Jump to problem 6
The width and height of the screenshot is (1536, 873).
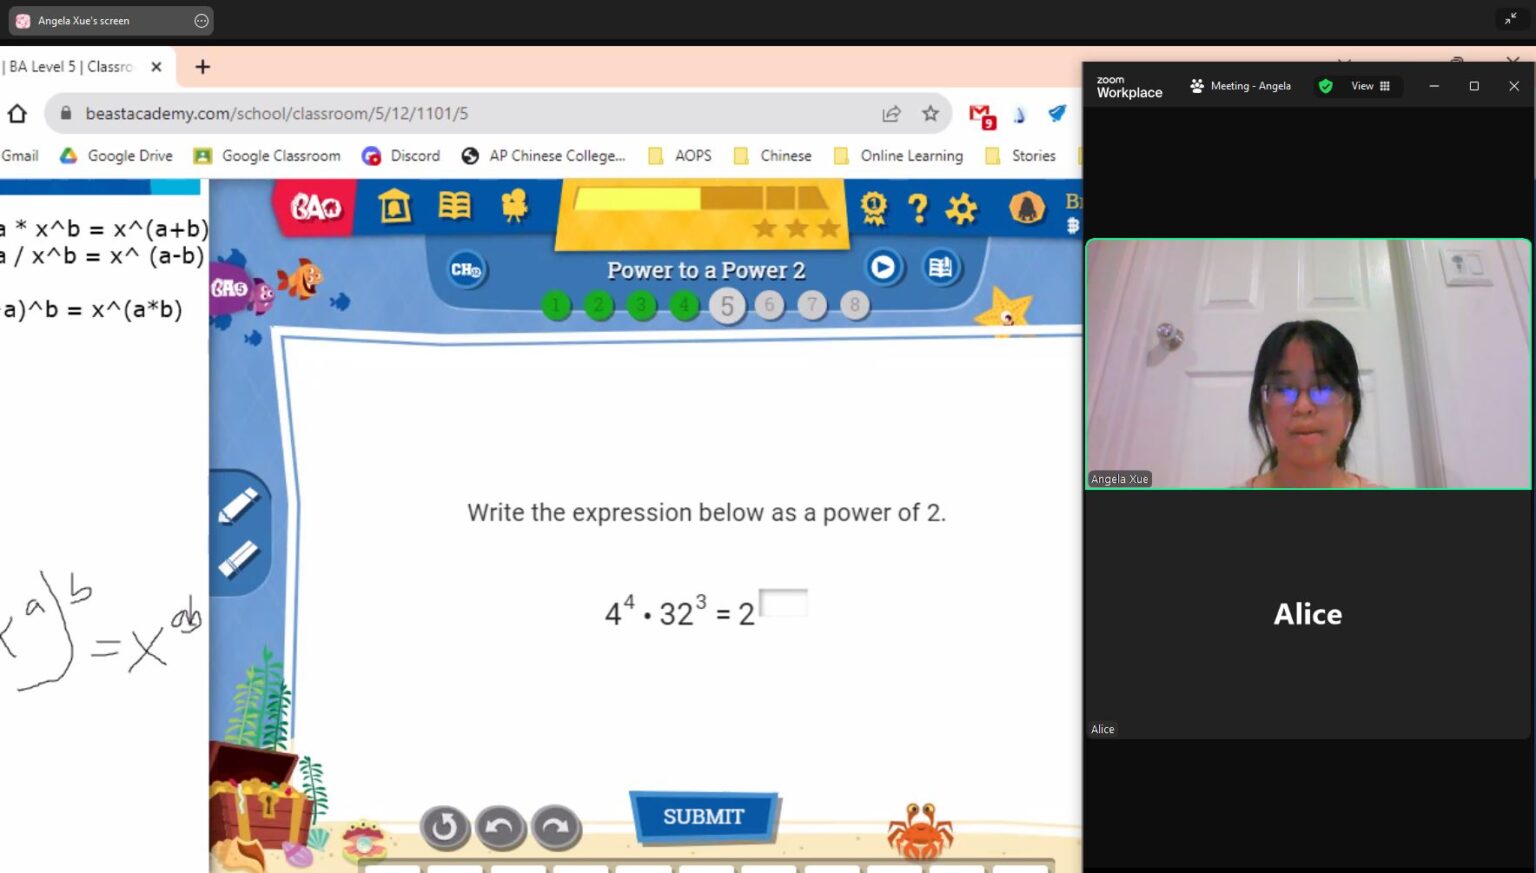click(x=769, y=304)
